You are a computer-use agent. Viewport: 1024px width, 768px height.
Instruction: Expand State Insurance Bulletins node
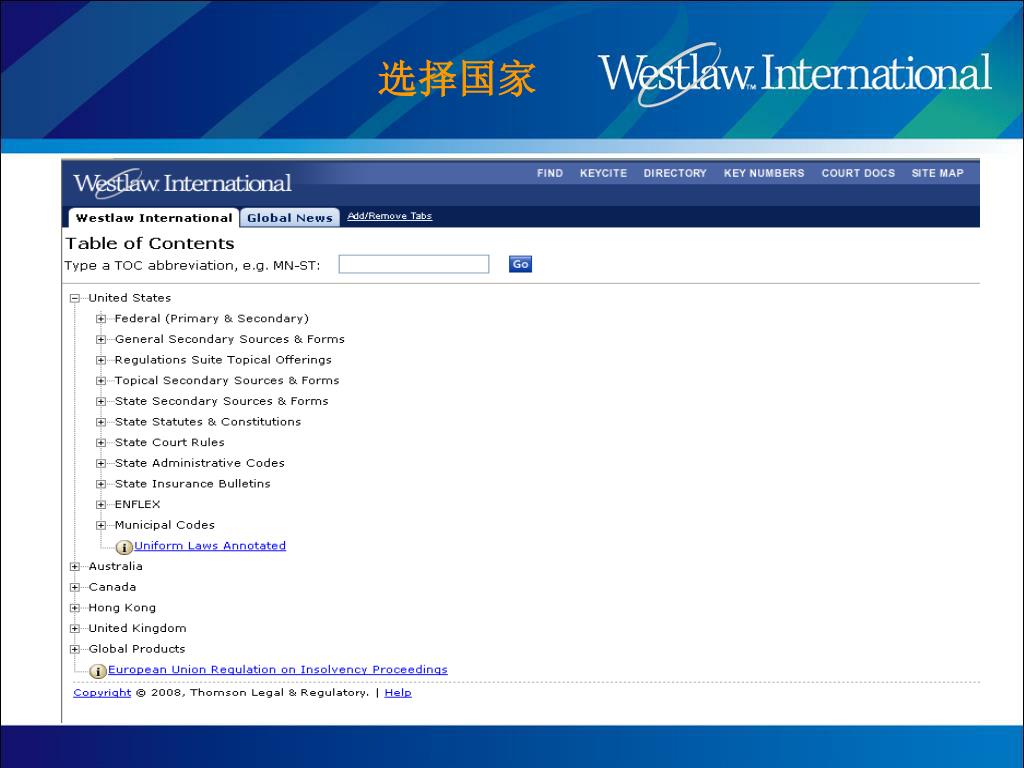pos(101,485)
